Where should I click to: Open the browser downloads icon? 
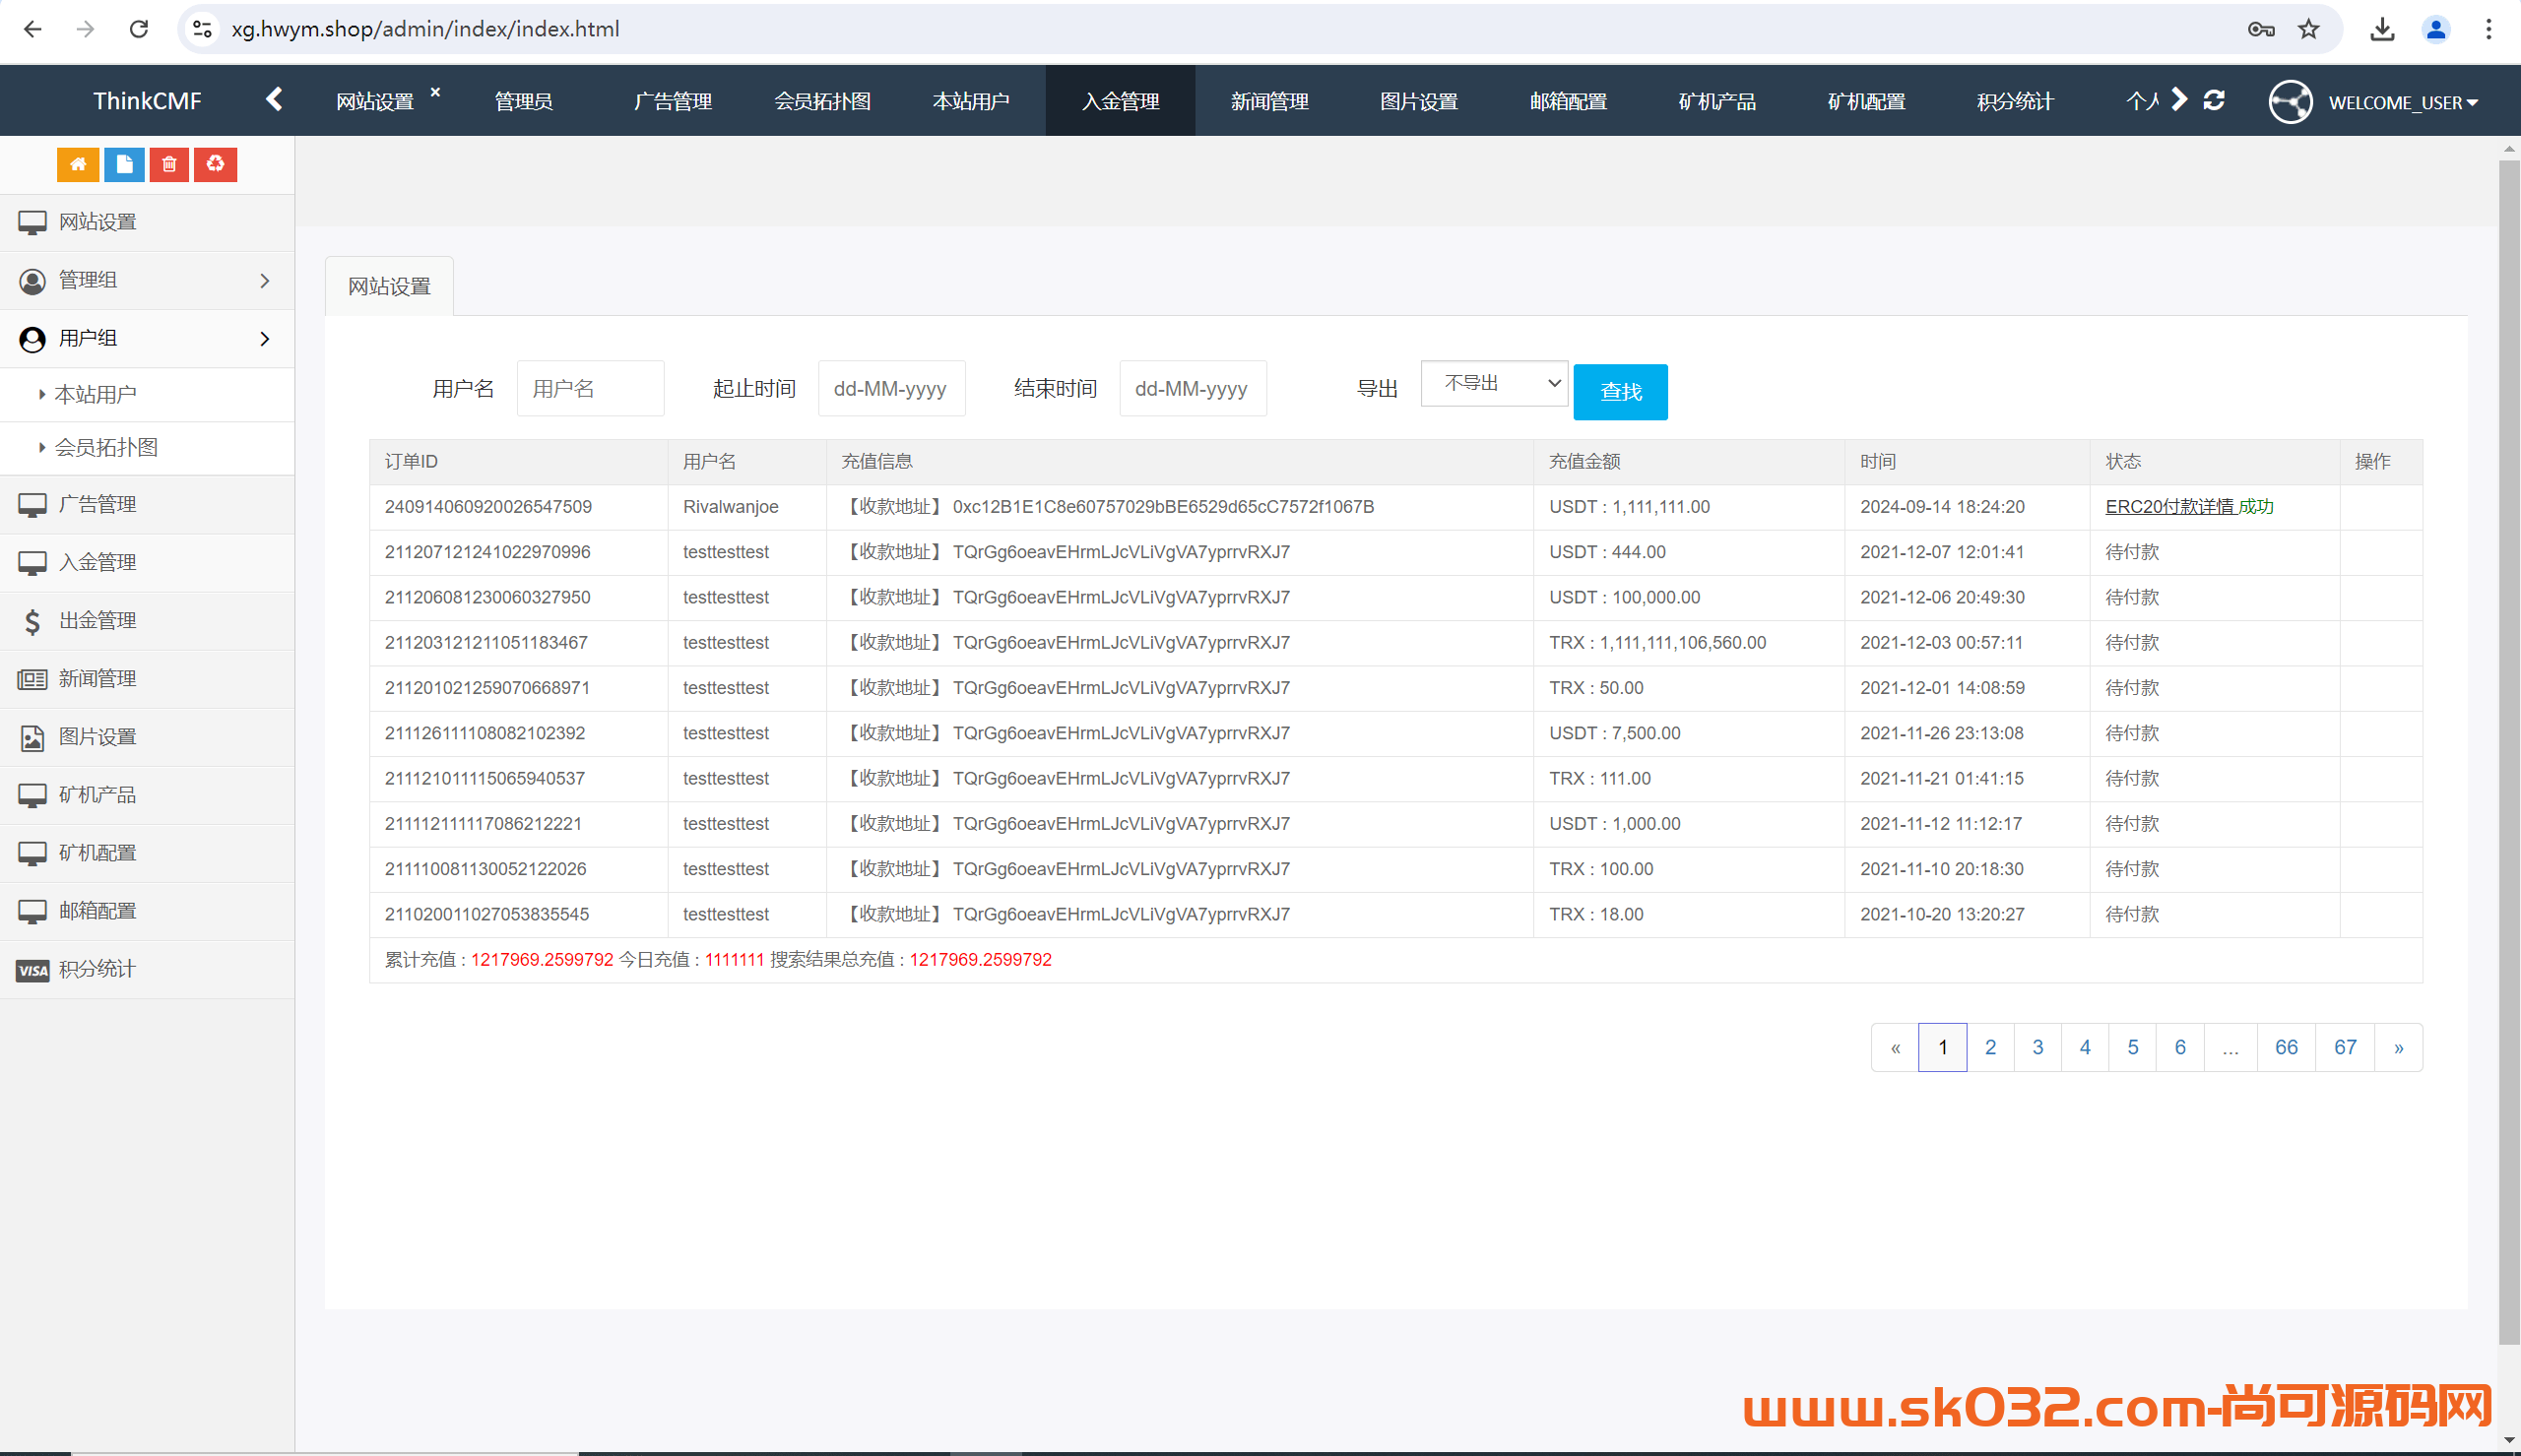[2382, 29]
